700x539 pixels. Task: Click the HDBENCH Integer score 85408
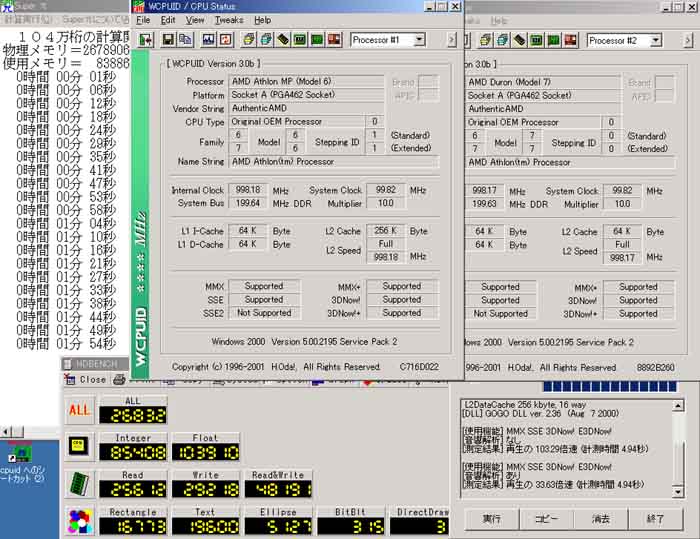133,452
